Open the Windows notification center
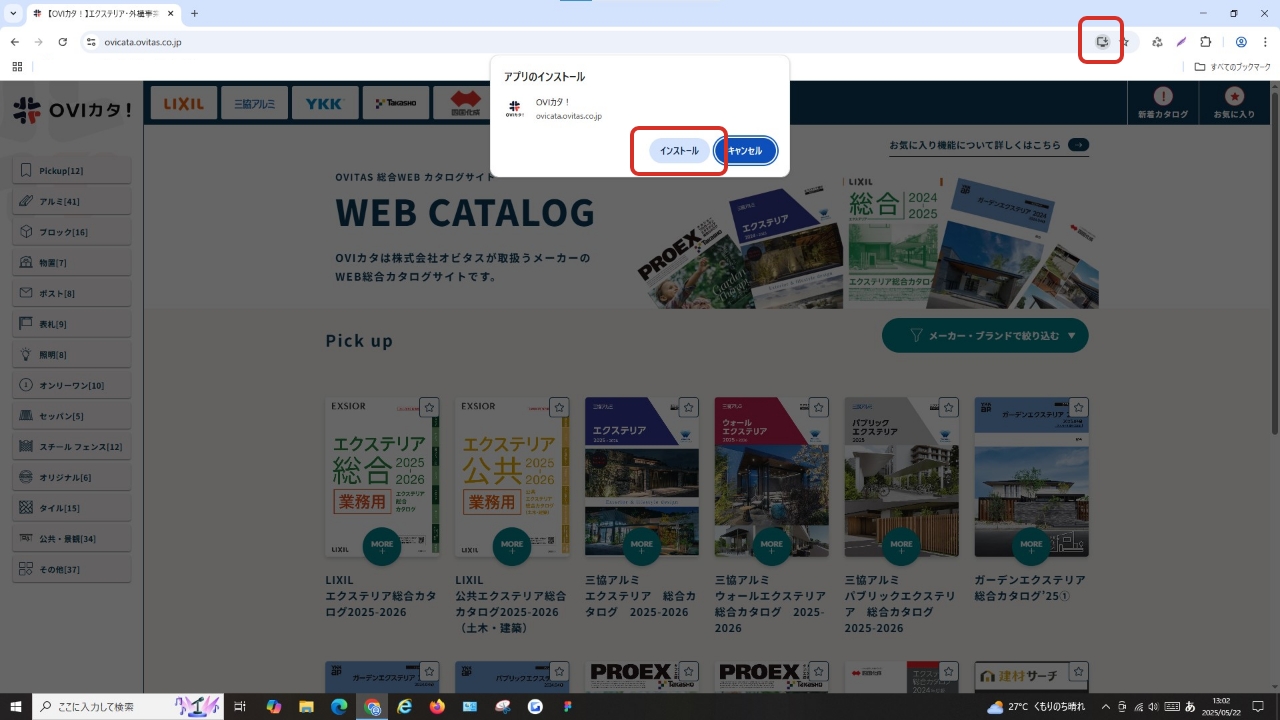Screen dimensions: 1280x720 (x=1259, y=707)
